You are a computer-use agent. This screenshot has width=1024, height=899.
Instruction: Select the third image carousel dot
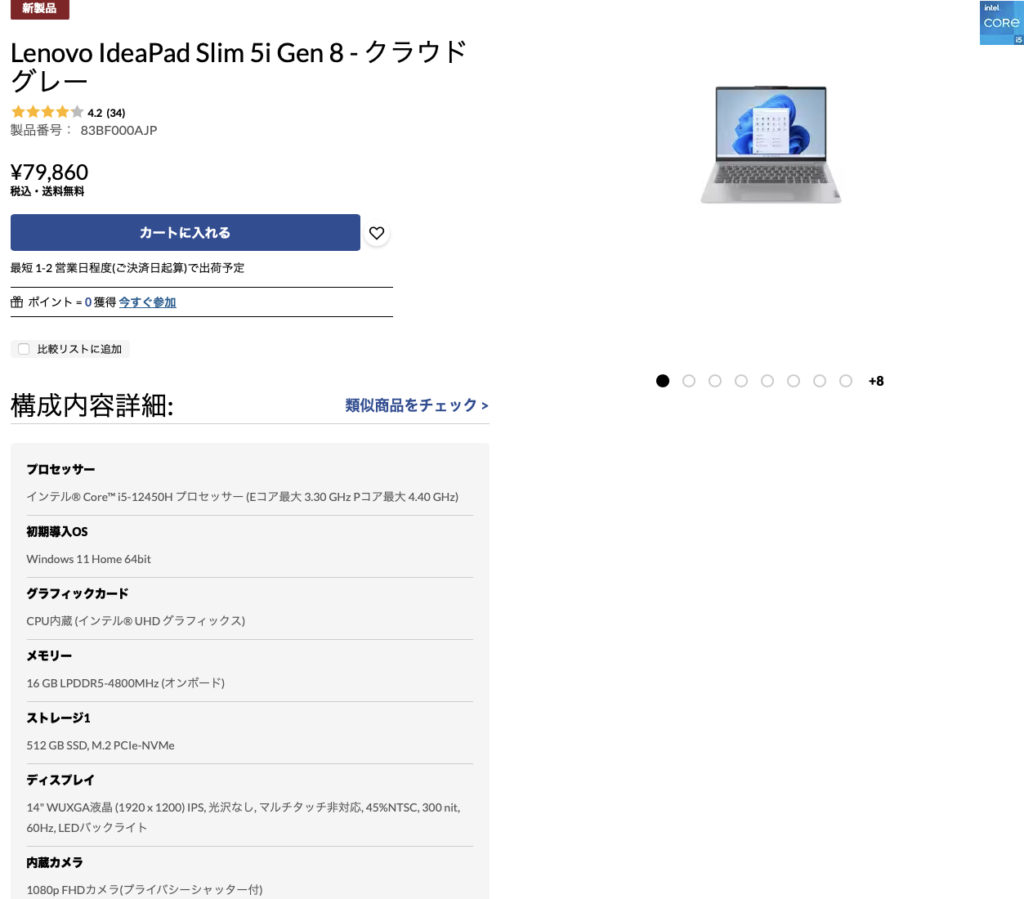pos(715,381)
